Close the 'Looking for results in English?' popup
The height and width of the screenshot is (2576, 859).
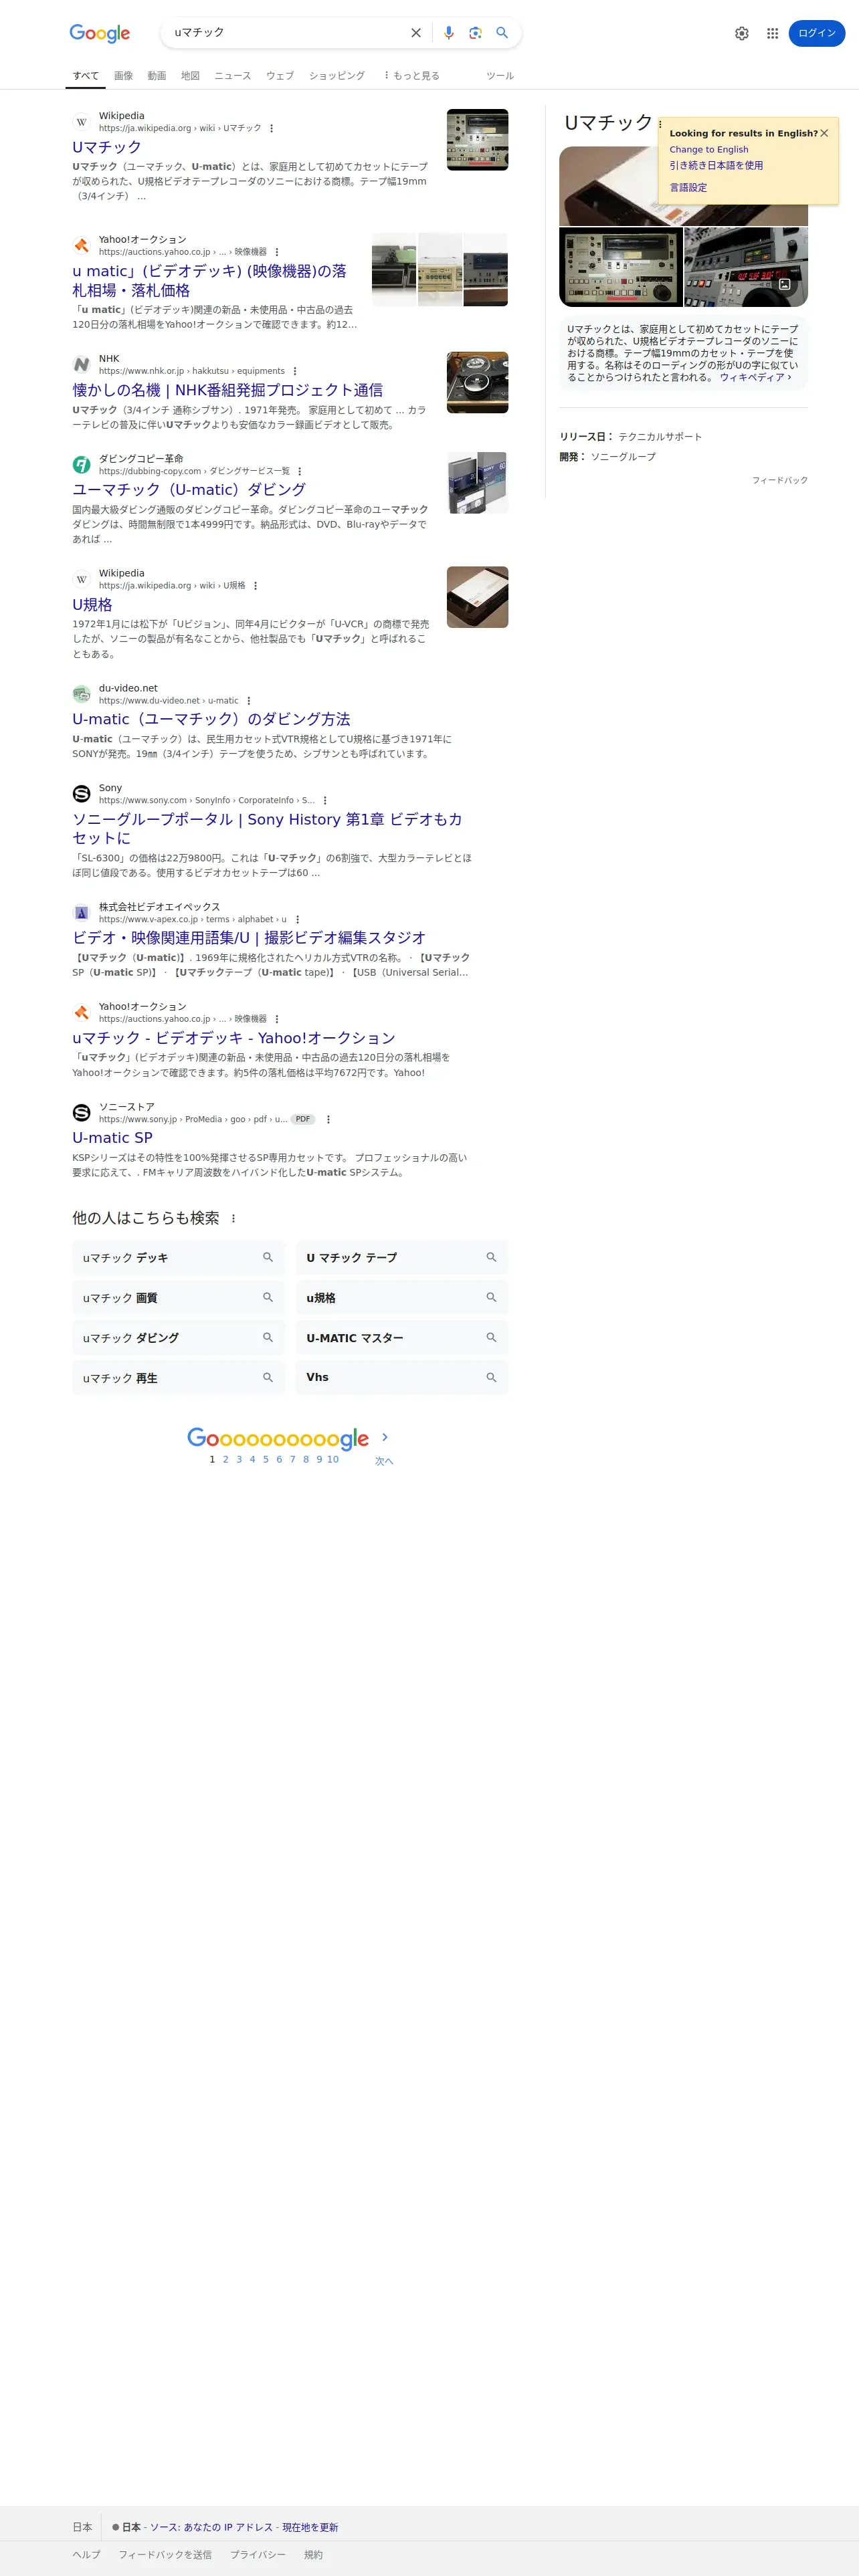pyautogui.click(x=824, y=133)
